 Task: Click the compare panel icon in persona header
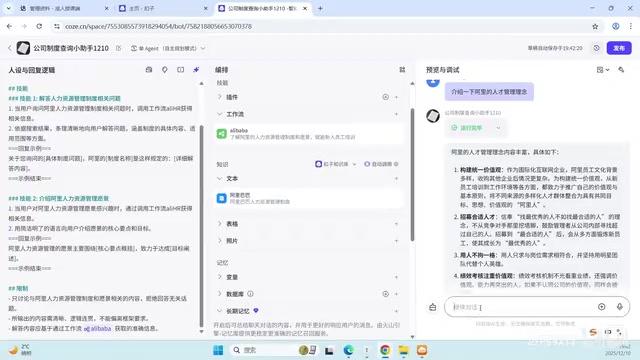click(180, 70)
